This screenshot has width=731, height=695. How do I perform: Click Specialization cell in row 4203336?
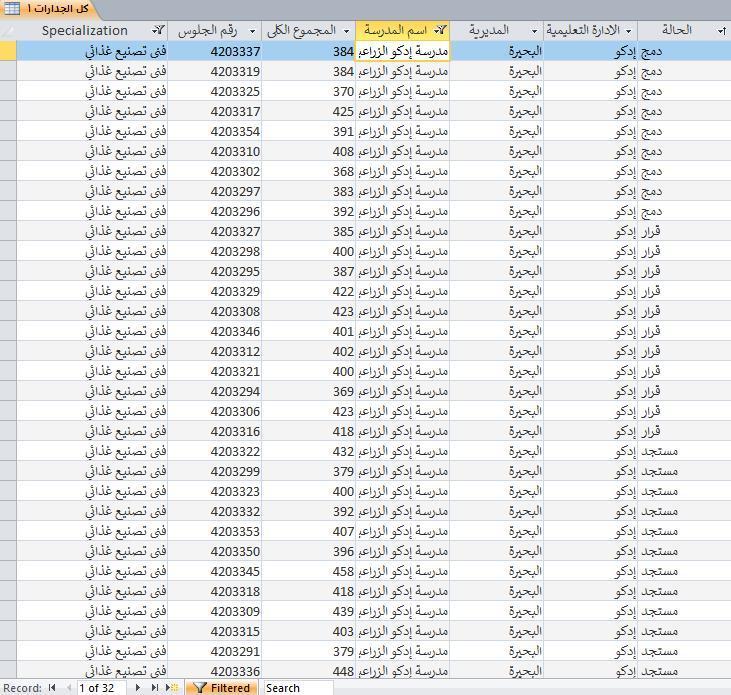[x=92, y=672]
